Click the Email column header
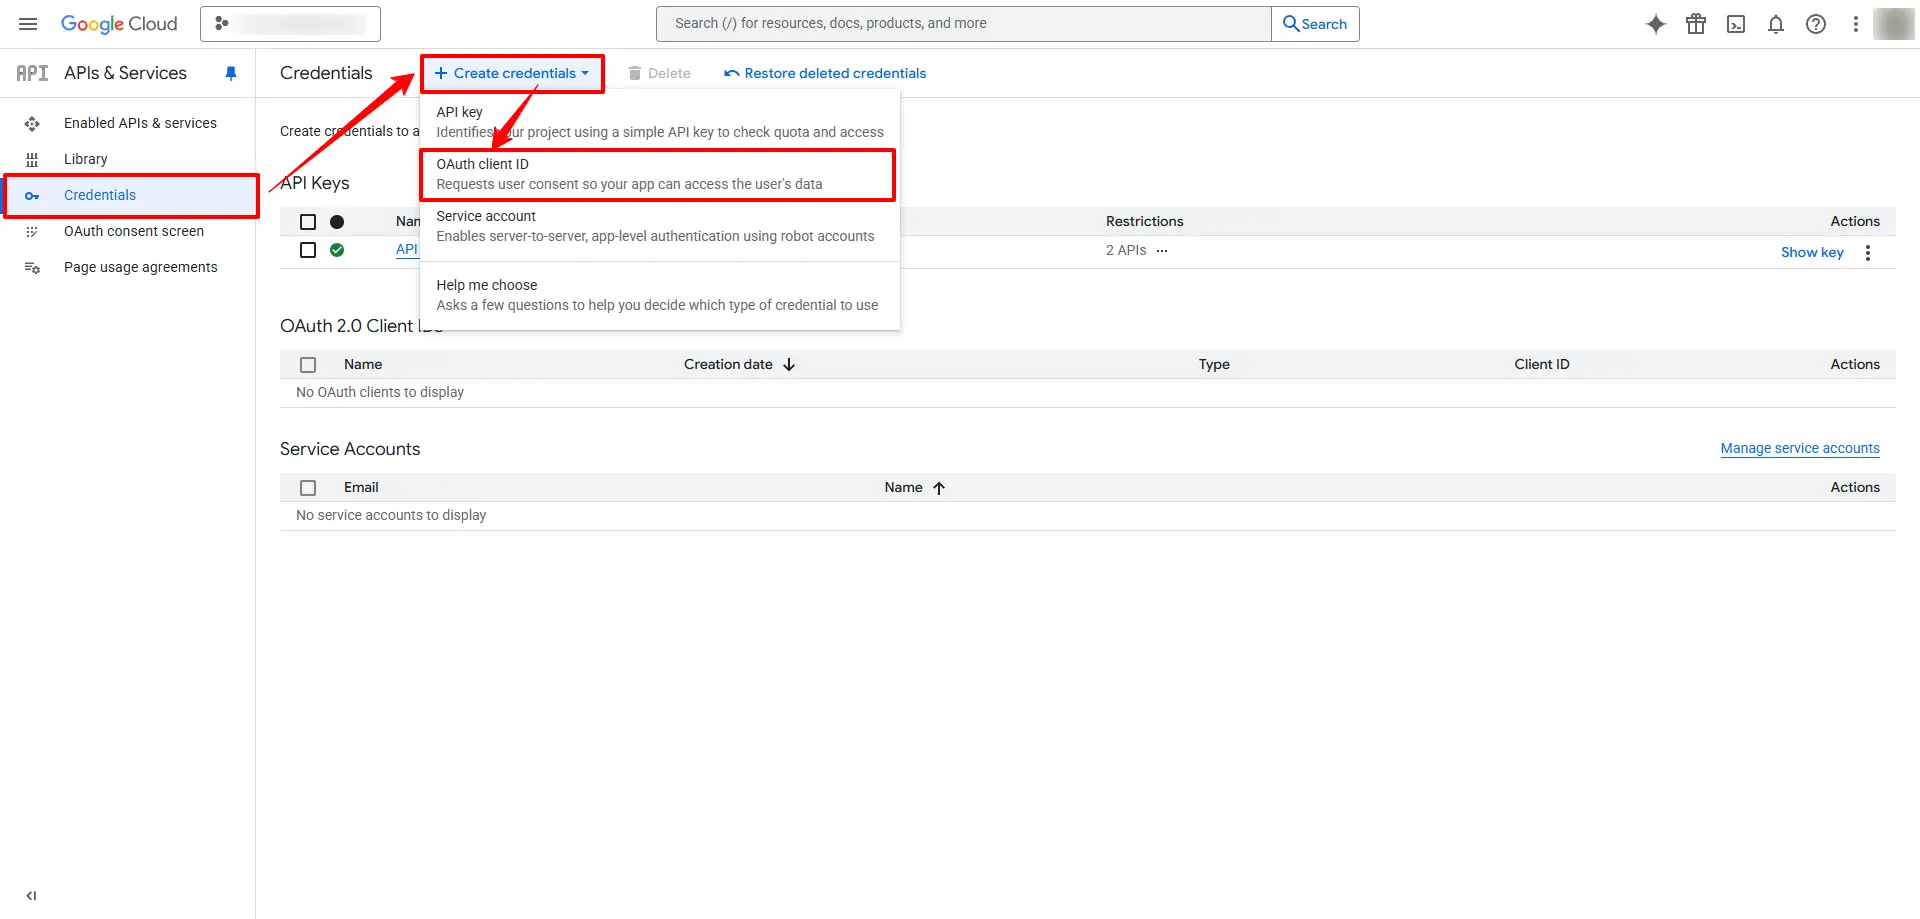This screenshot has width=1920, height=919. [361, 487]
